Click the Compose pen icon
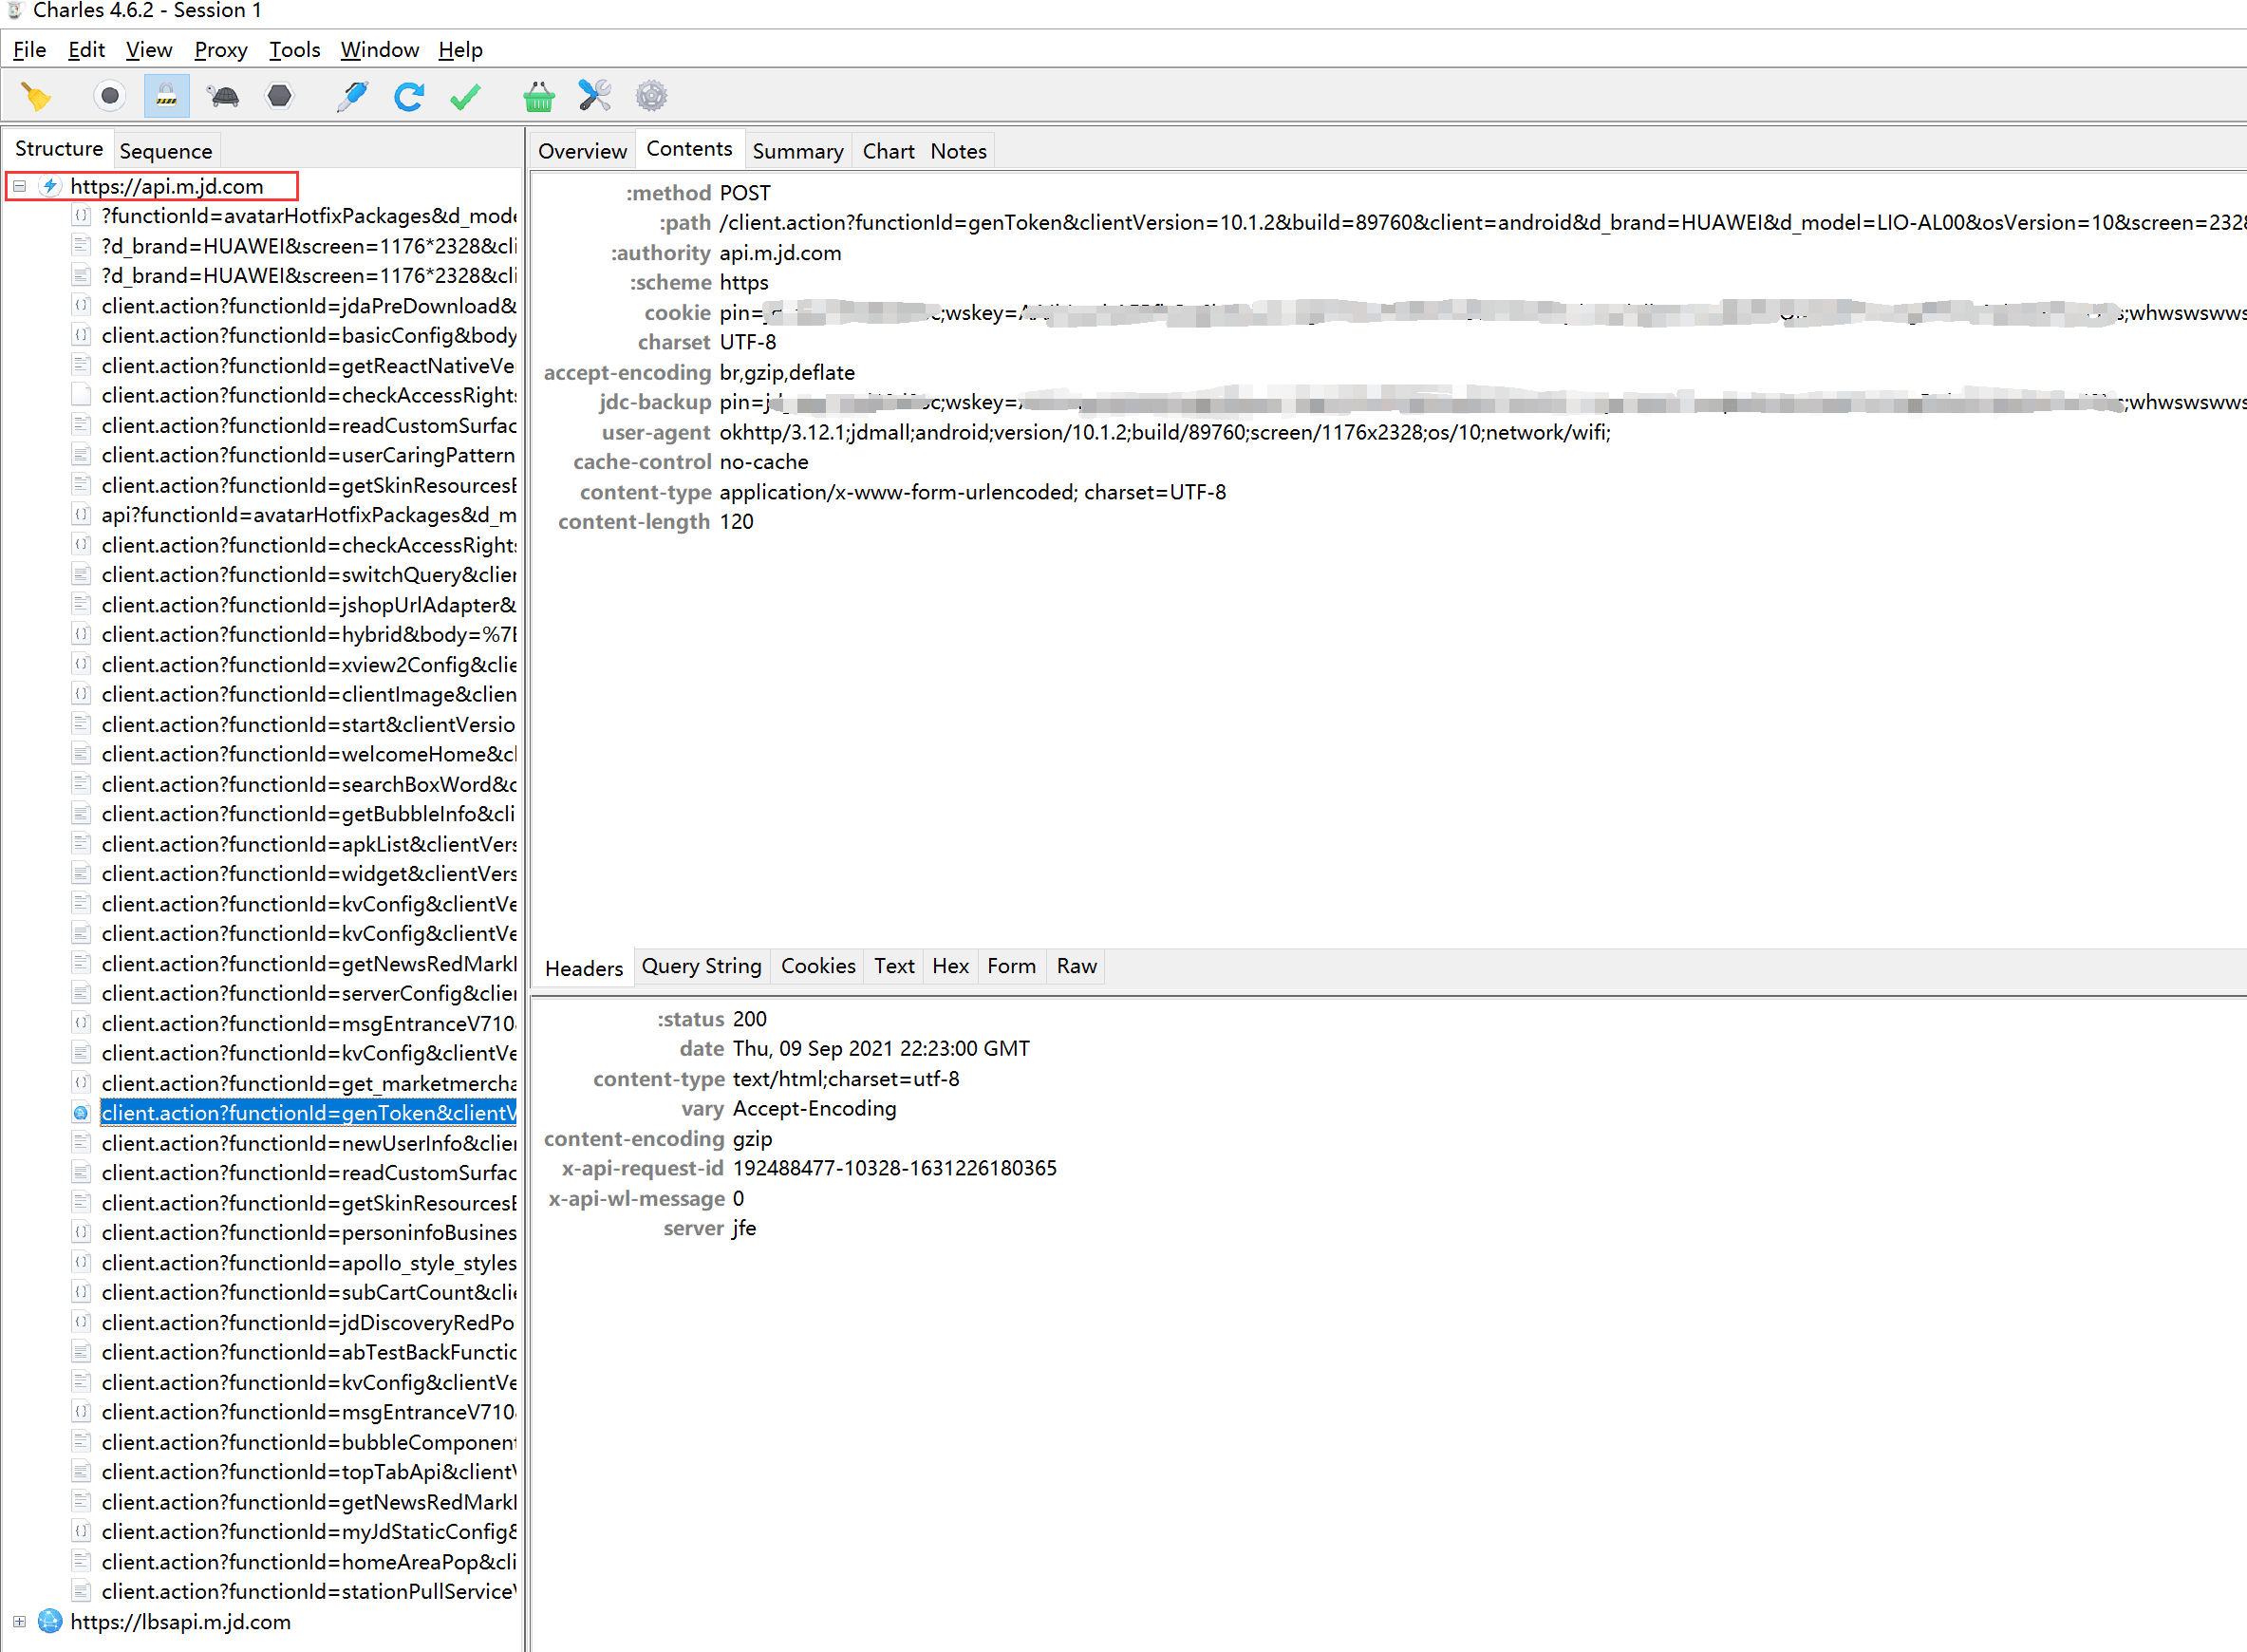2247x1652 pixels. [x=351, y=96]
